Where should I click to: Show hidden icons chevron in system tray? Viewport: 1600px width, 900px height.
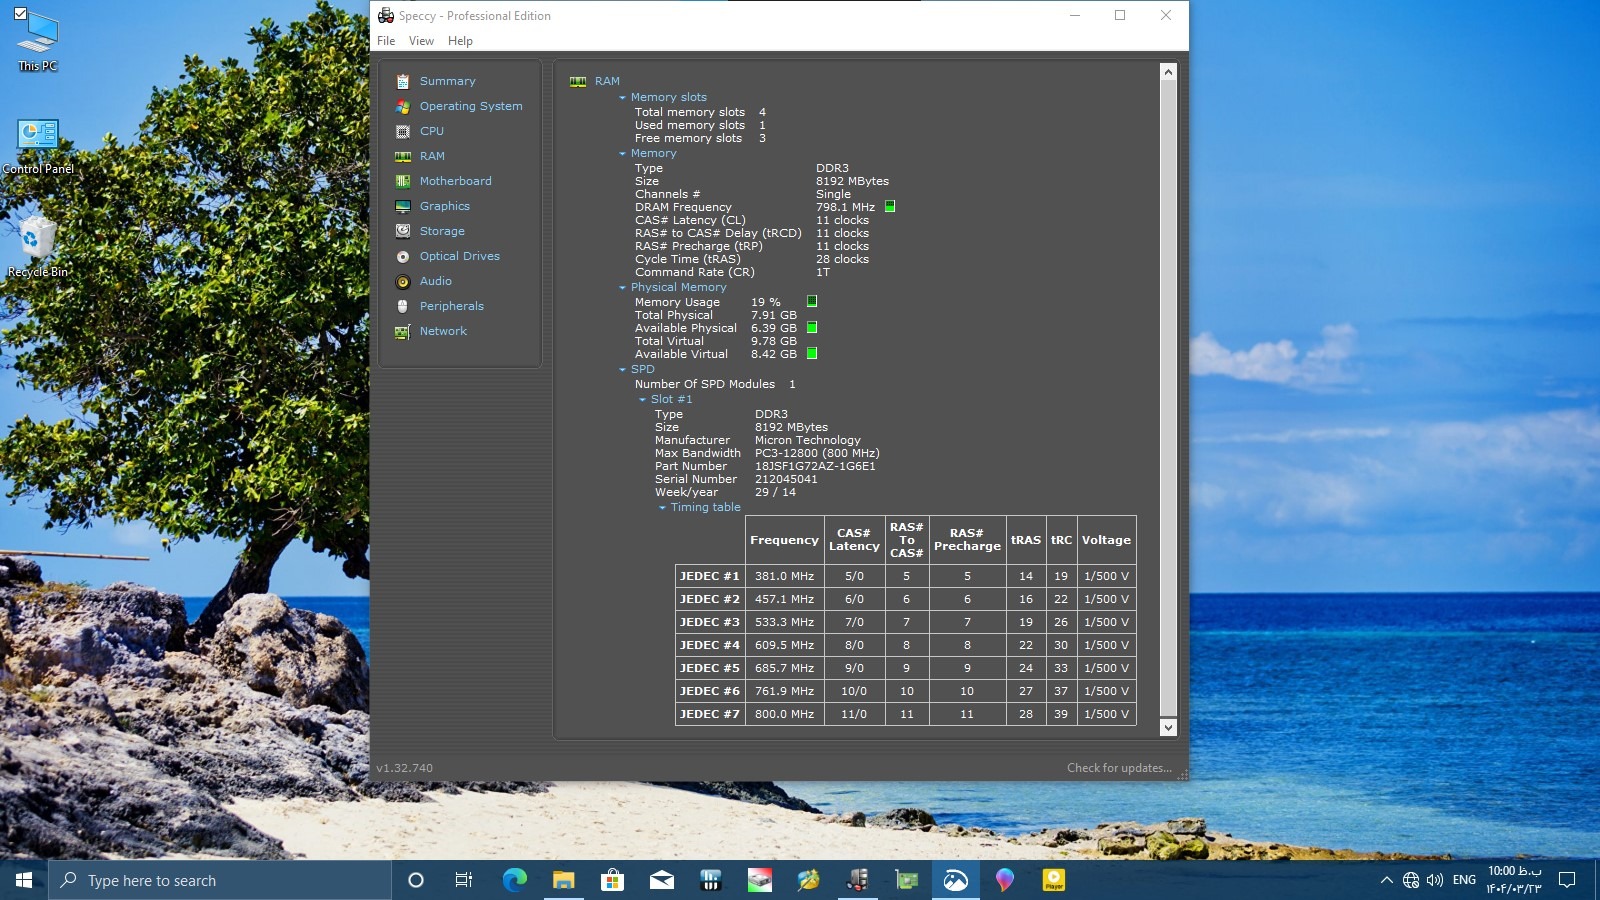click(x=1386, y=880)
